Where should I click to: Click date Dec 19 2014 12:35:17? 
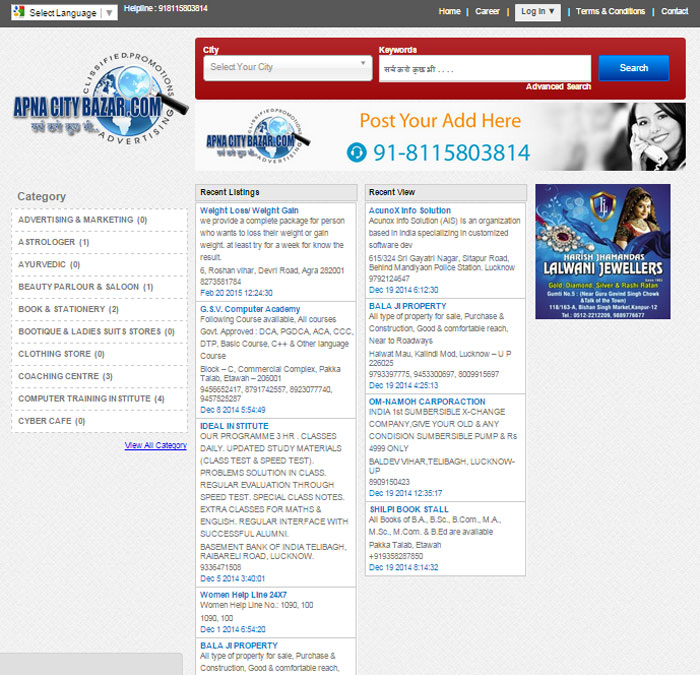(405, 493)
